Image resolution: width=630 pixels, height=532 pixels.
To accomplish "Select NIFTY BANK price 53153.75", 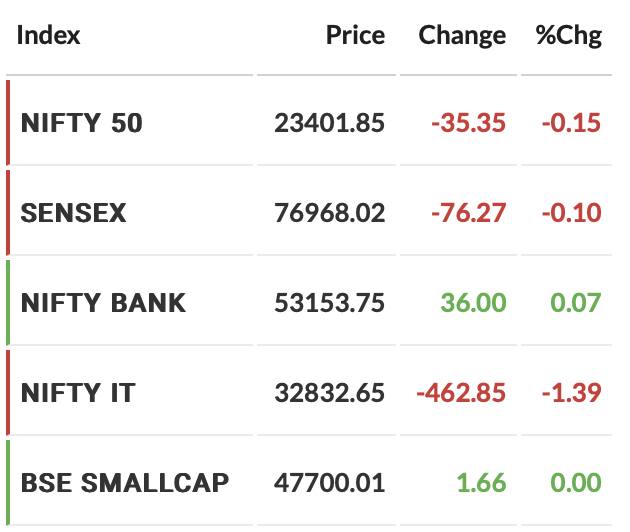I will point(329,303).
